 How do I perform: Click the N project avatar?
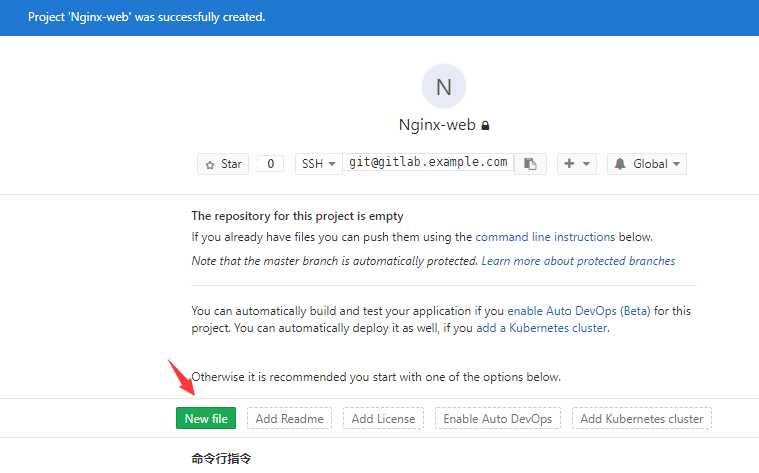(x=444, y=86)
